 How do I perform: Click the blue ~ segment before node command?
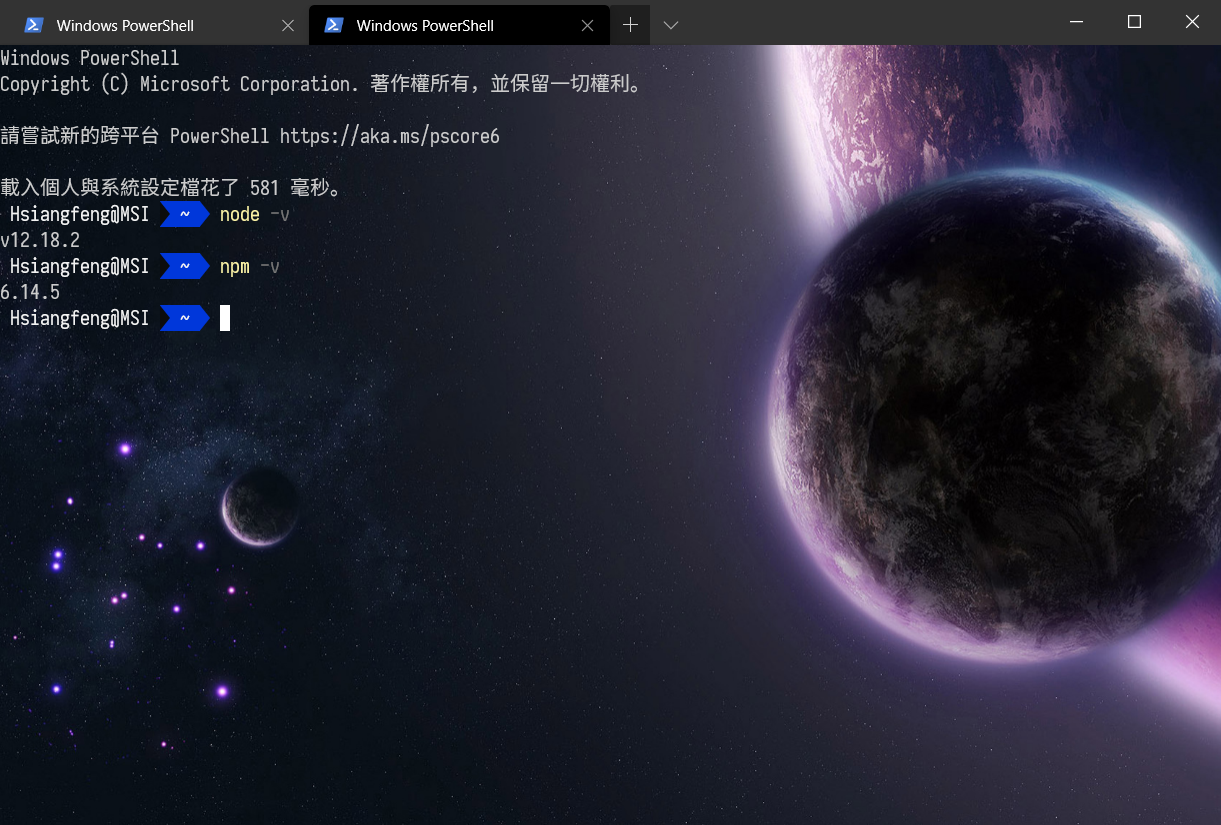[x=184, y=215]
